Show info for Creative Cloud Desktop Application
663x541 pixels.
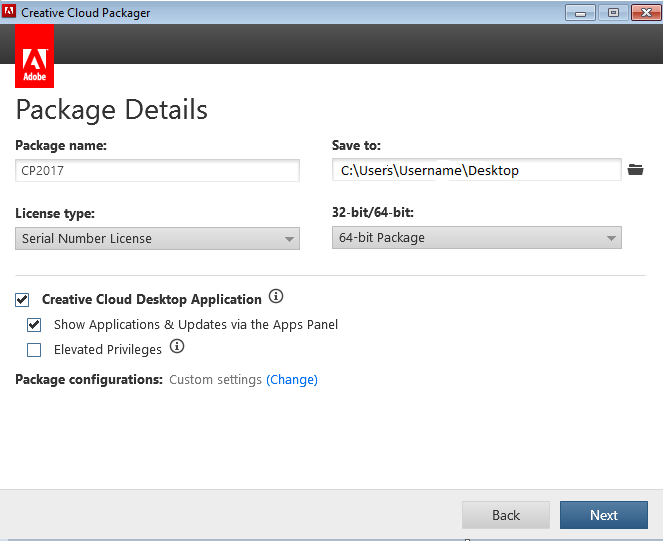[x=277, y=297]
